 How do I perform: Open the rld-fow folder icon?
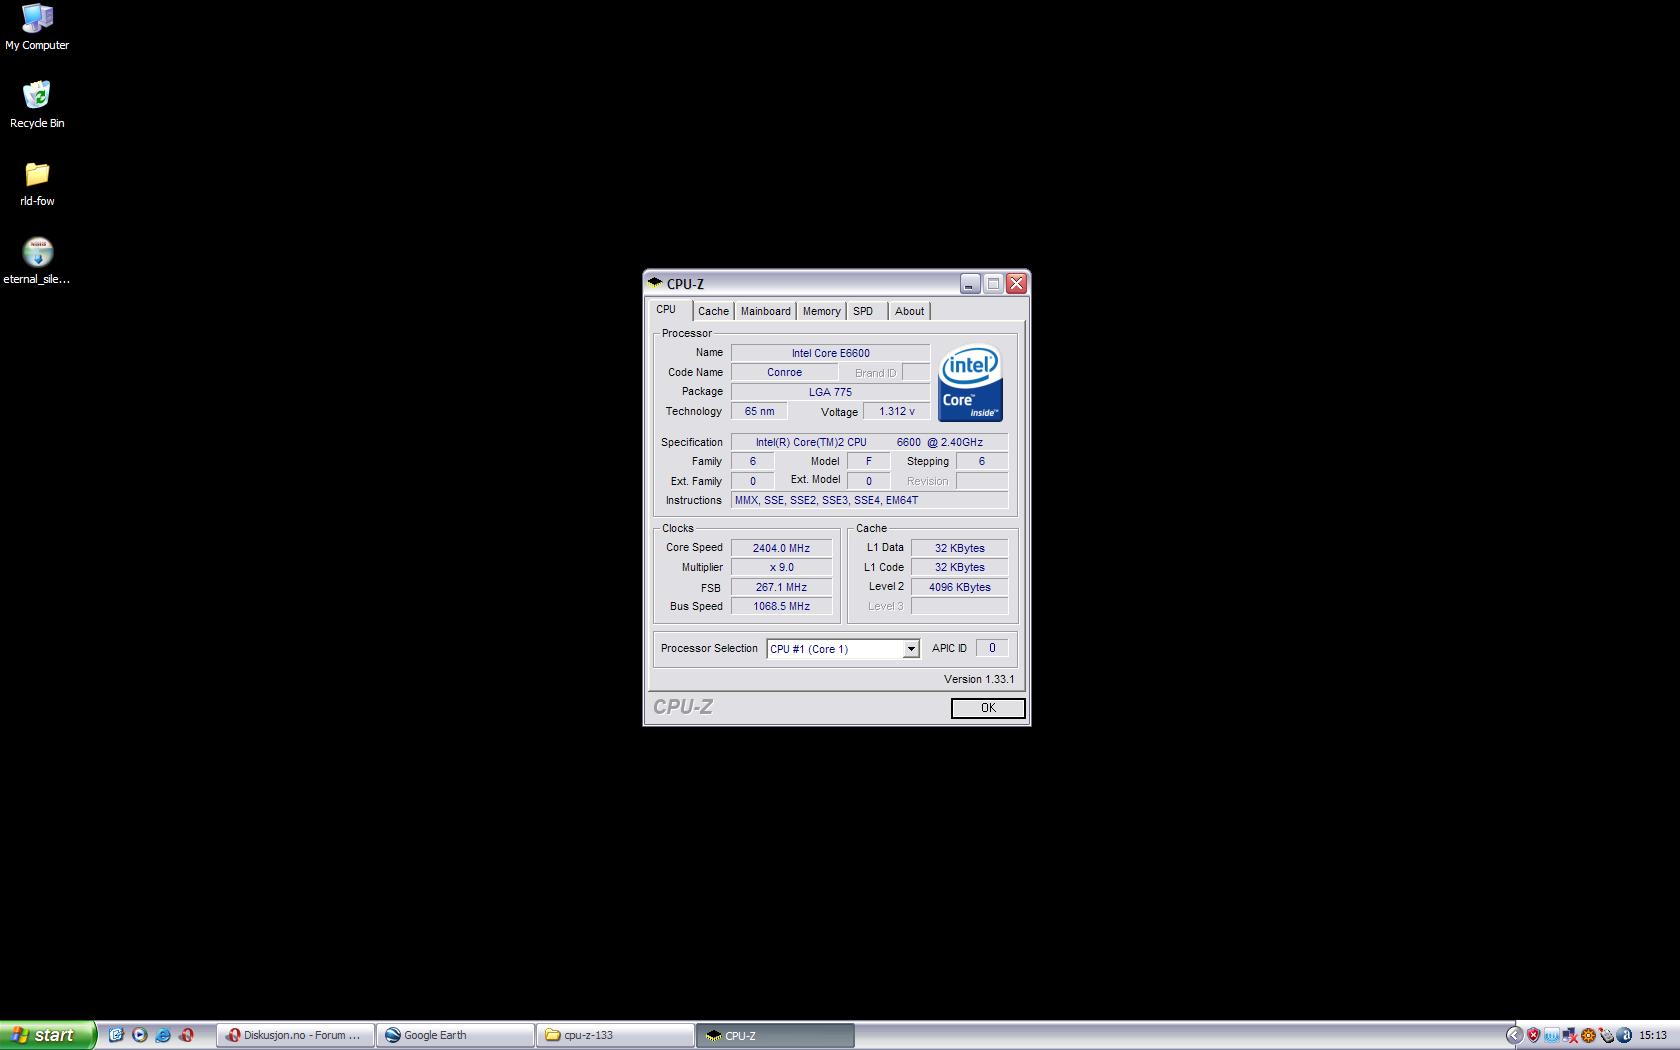[x=37, y=183]
